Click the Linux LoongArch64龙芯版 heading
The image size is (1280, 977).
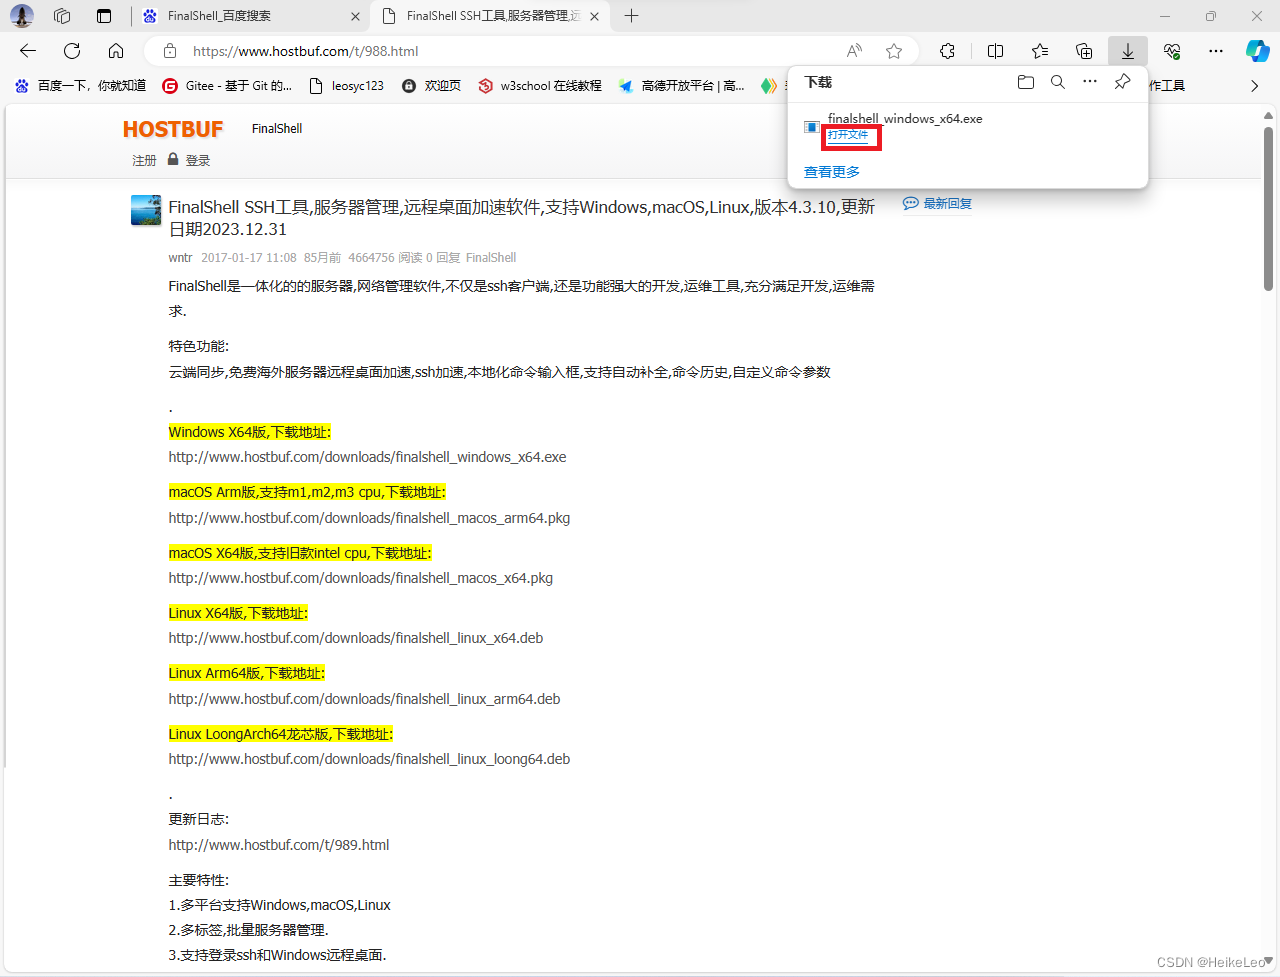click(281, 734)
